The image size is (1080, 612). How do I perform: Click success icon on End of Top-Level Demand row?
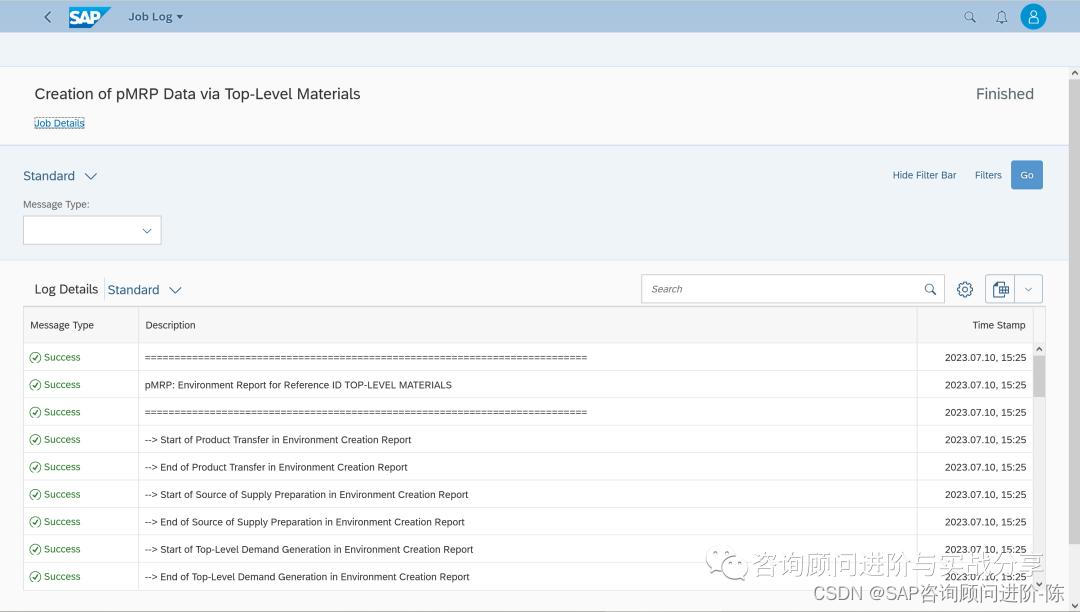coord(35,577)
